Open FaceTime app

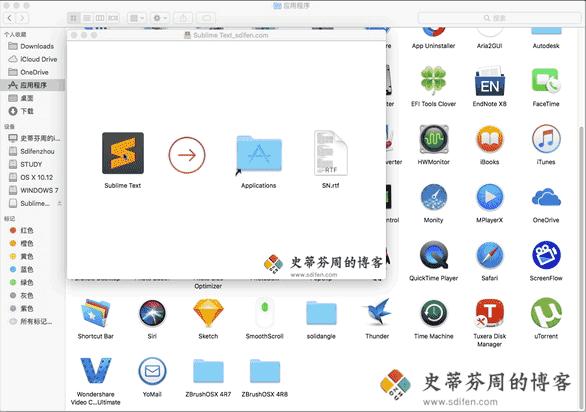546,81
